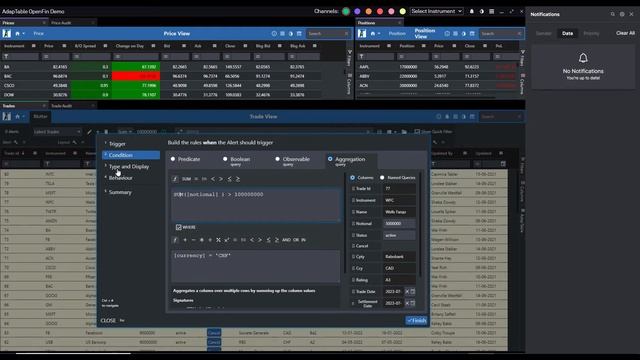Select Aggregation query radio option
This screenshot has width=640, height=360.
click(x=330, y=159)
